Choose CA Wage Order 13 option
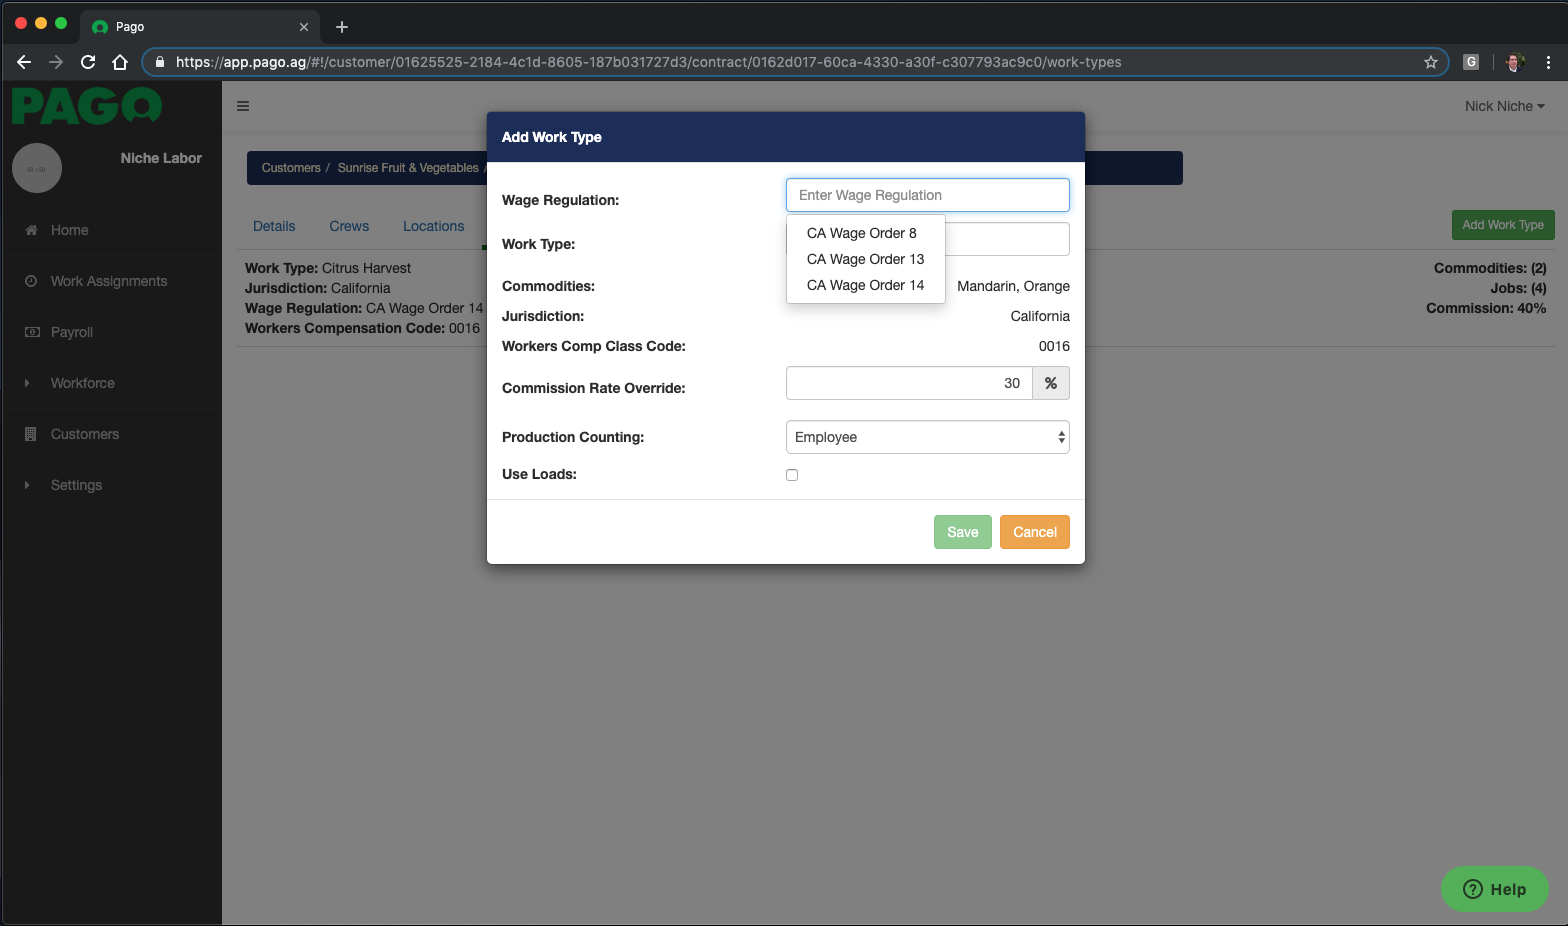Screen dimensions: 1568x926 (866, 259)
